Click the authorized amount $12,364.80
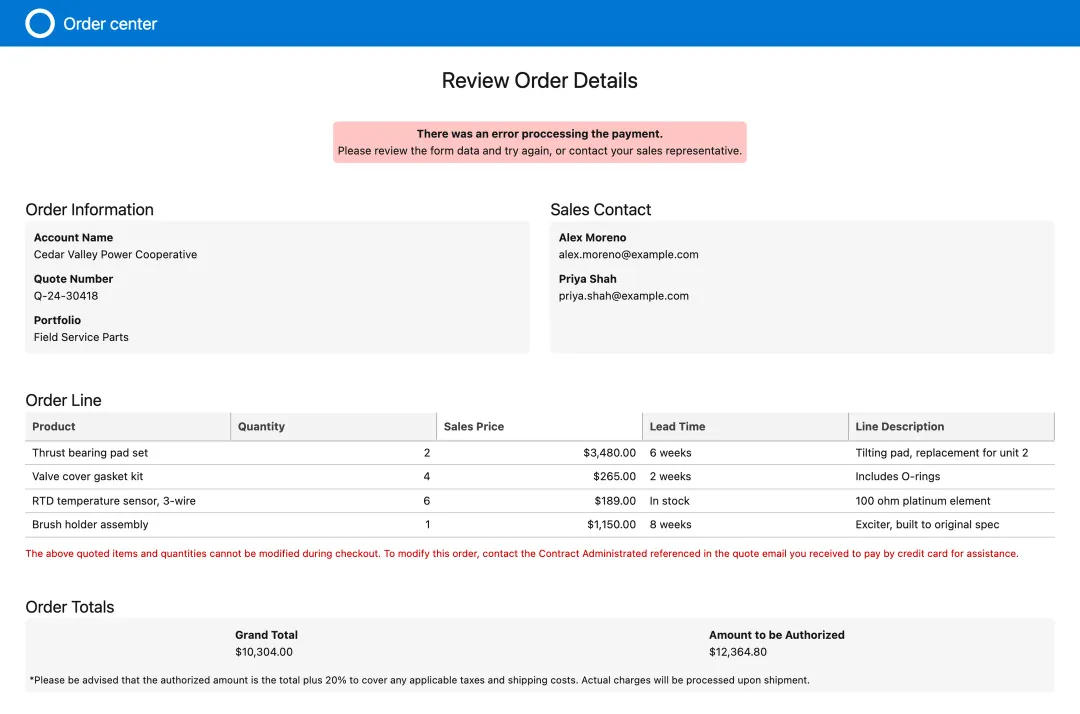This screenshot has height=714, width=1080. (x=738, y=652)
